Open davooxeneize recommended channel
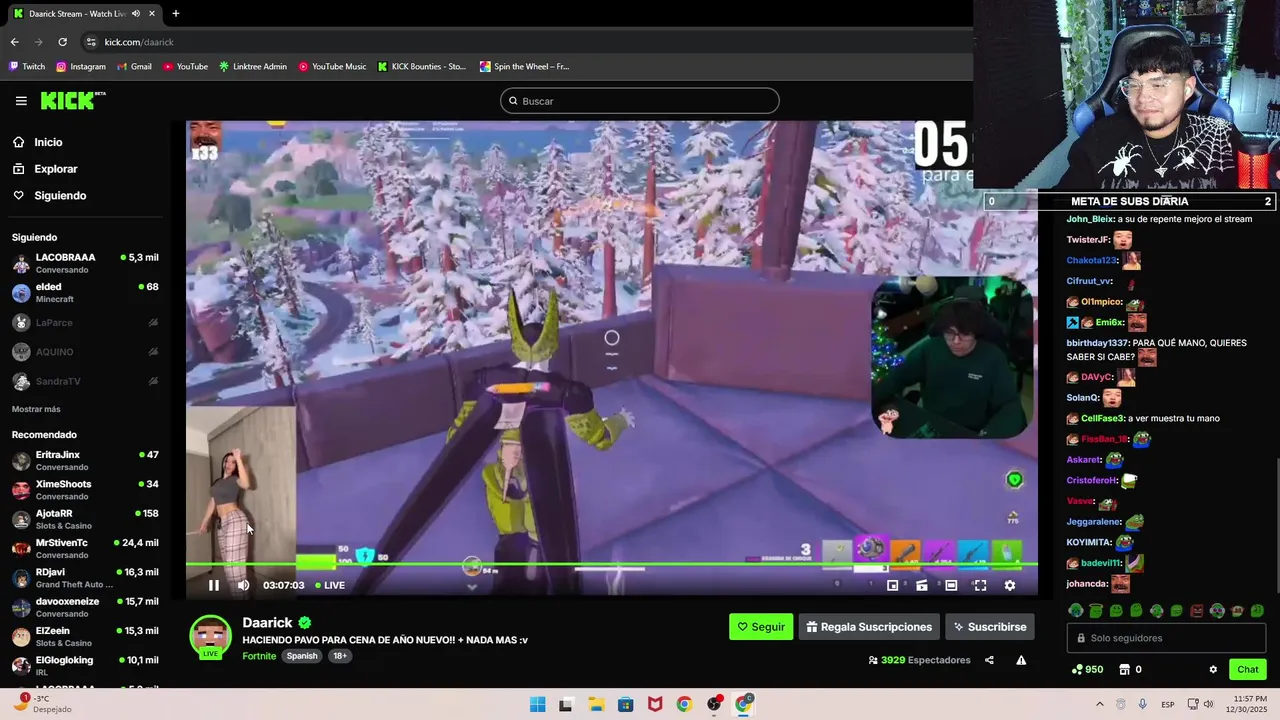This screenshot has height=720, width=1280. pyautogui.click(x=85, y=607)
